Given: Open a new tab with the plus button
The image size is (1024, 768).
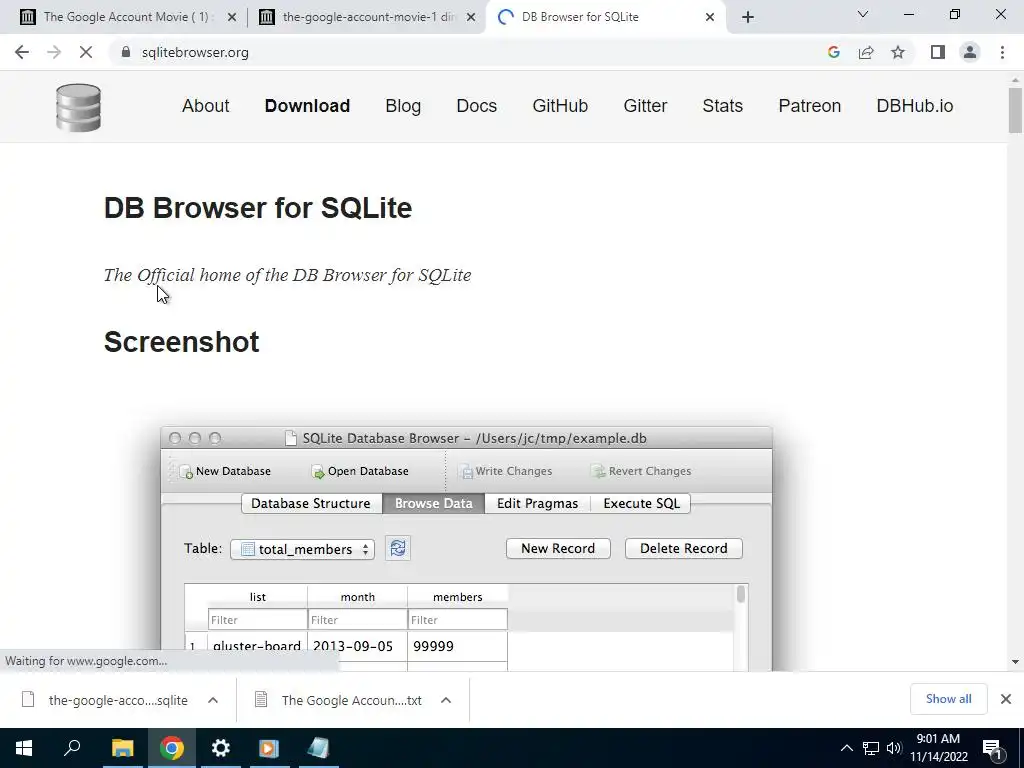Looking at the screenshot, I should pos(748,17).
